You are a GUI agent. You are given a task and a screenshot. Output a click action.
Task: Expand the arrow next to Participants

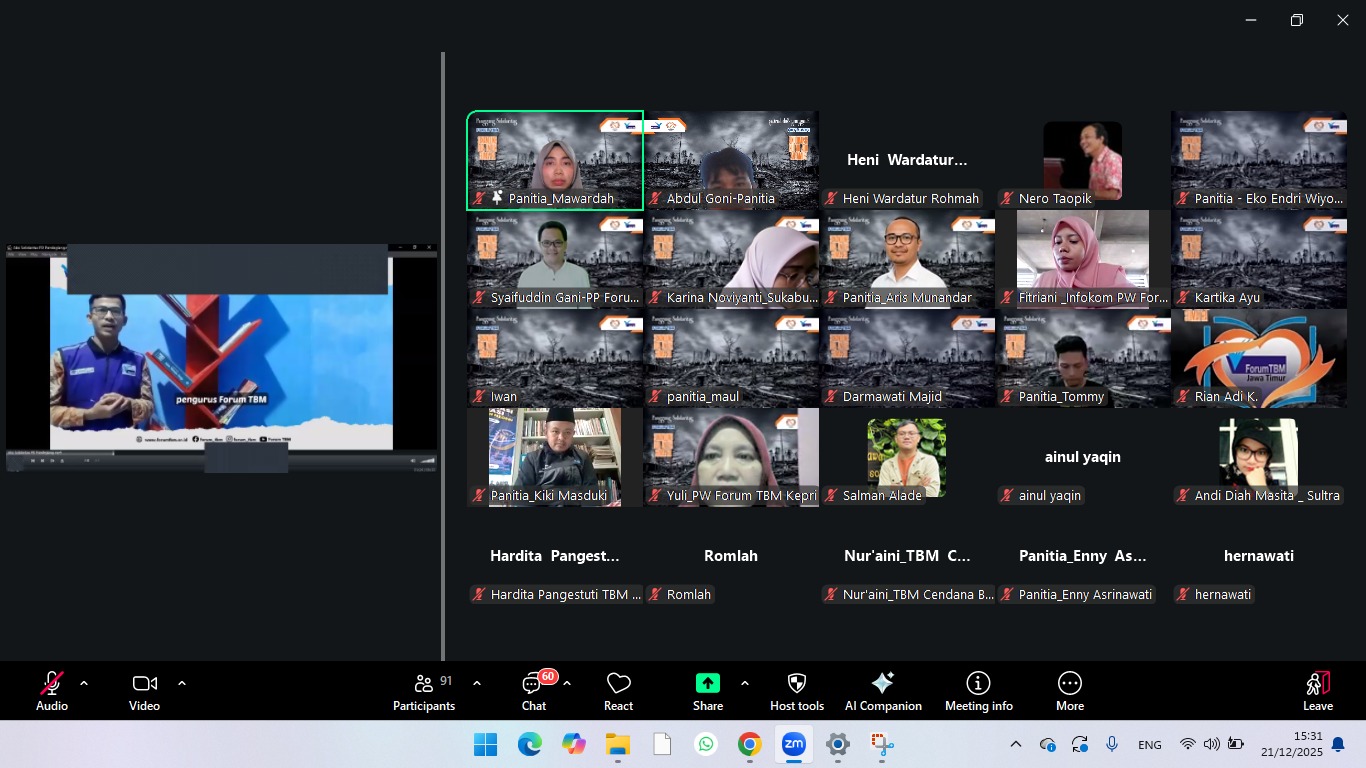tap(477, 684)
